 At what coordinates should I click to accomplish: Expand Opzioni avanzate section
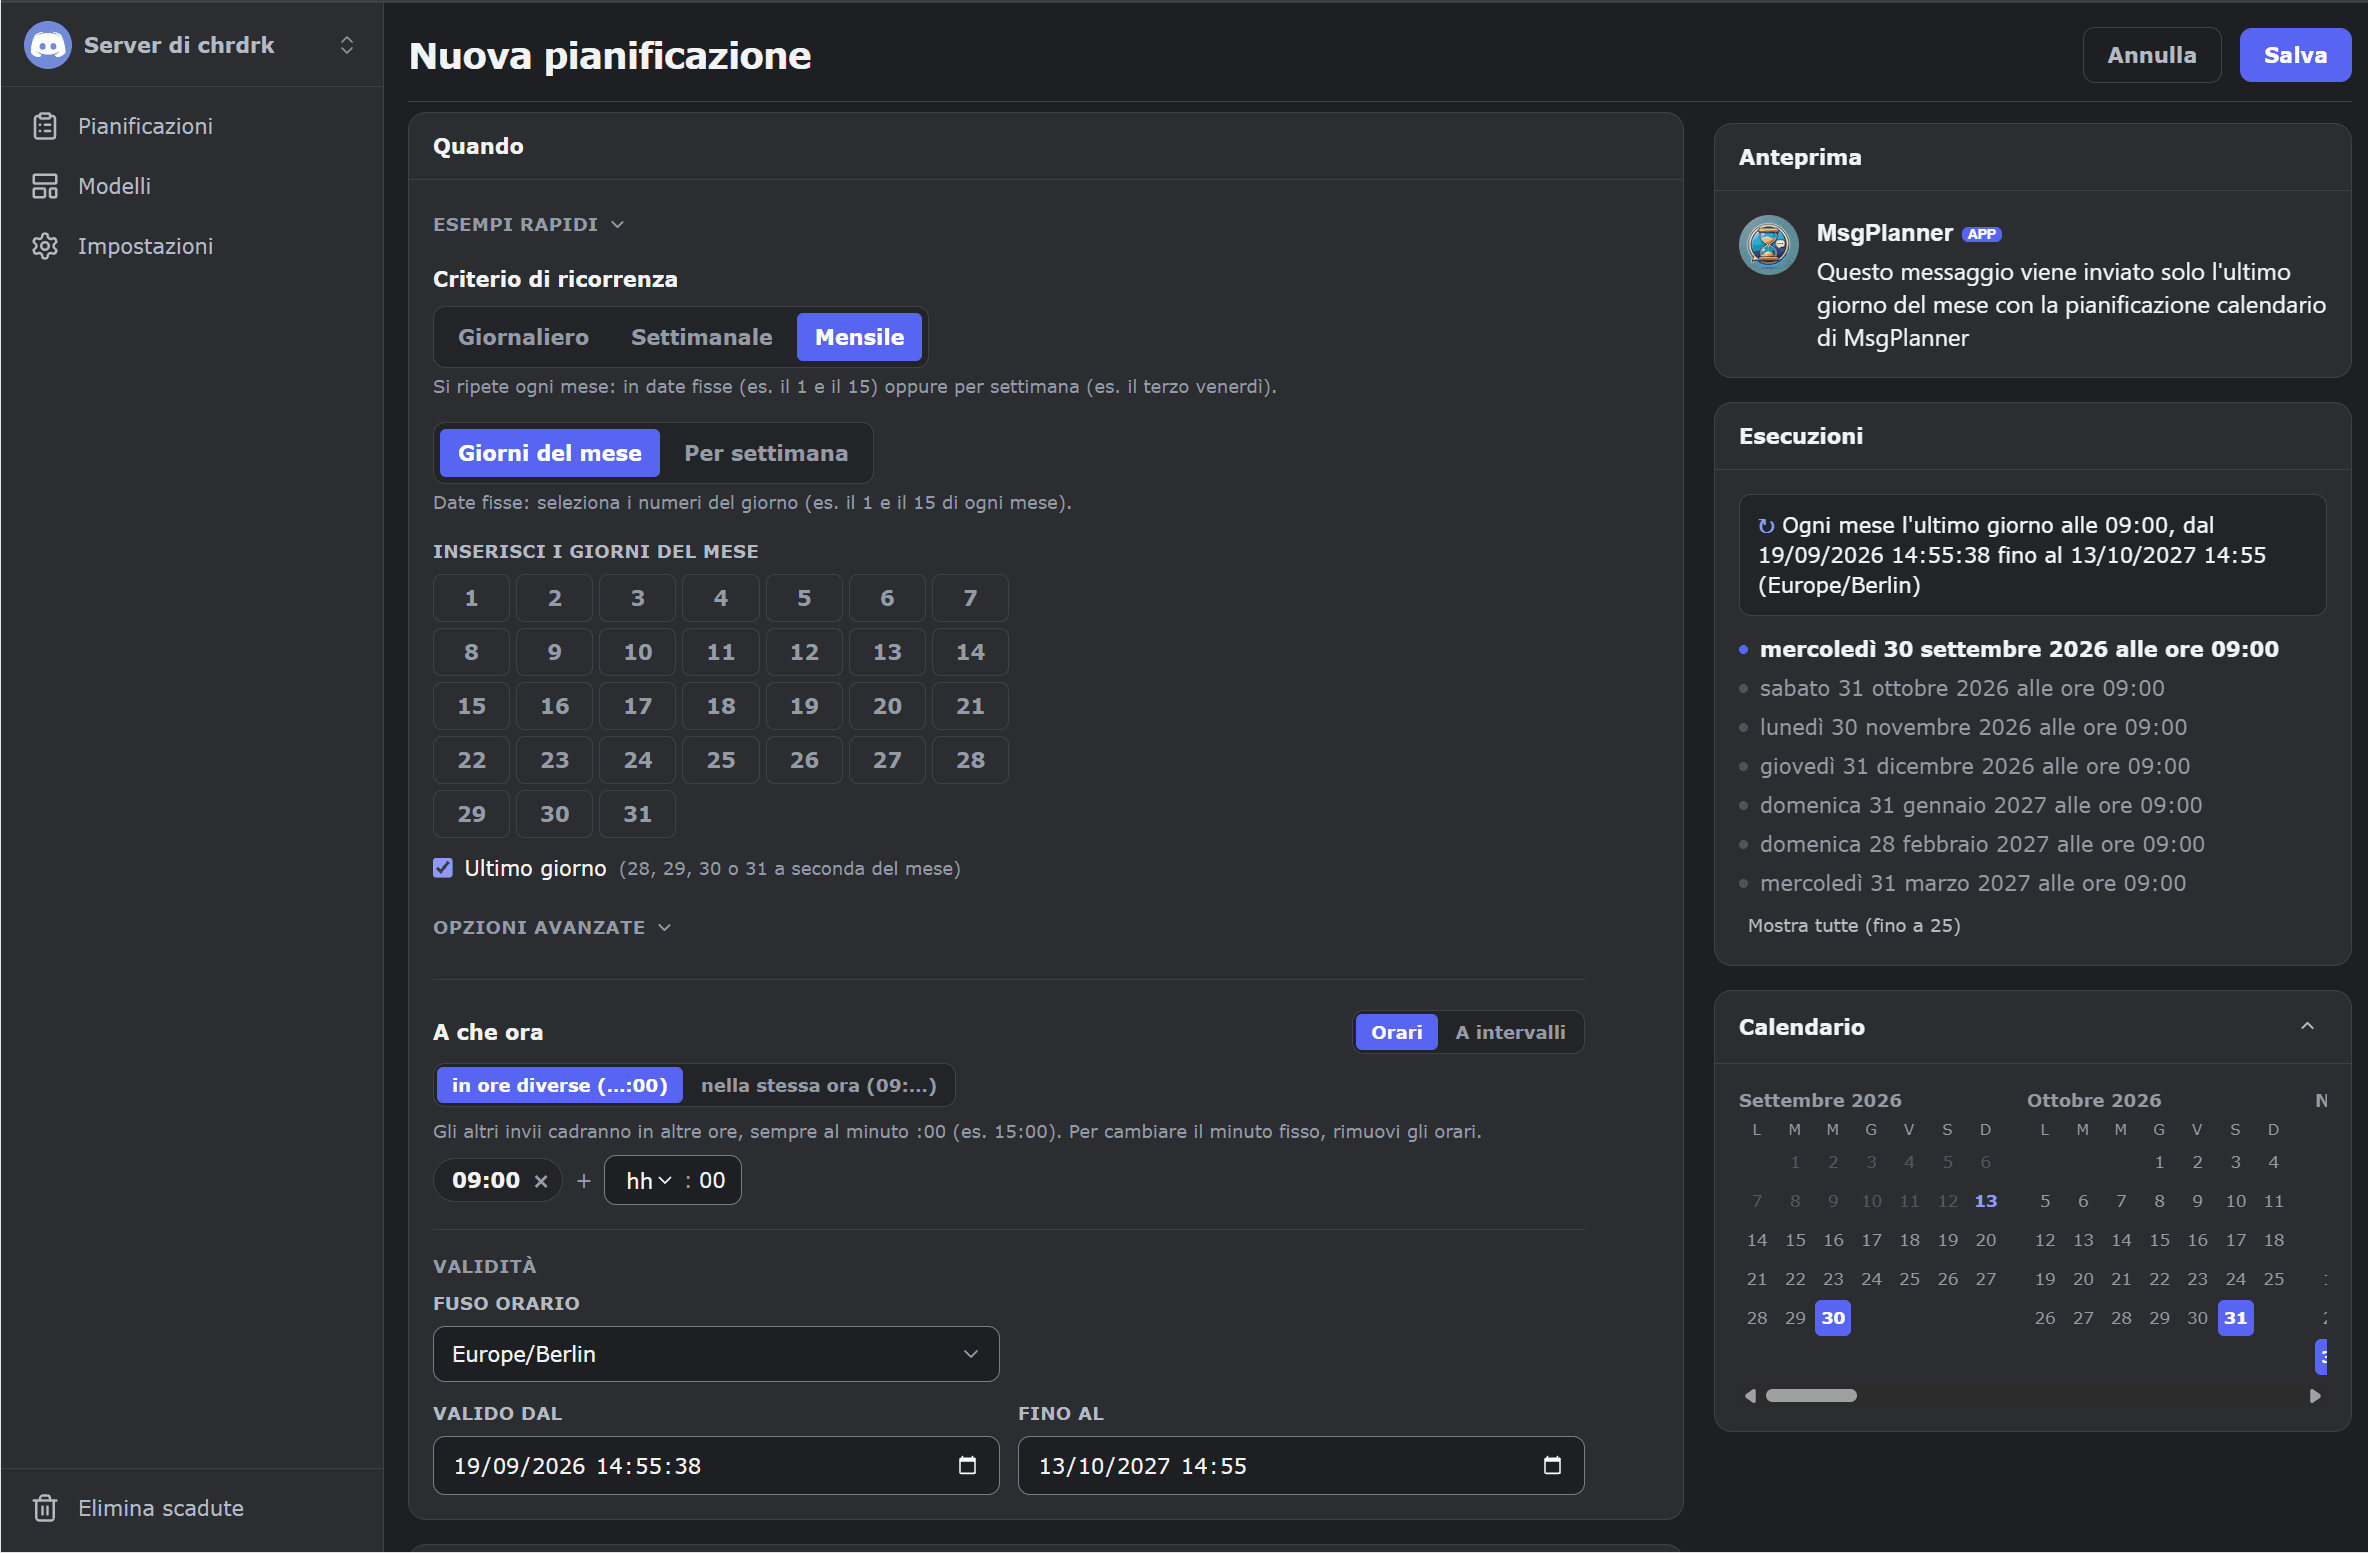pyautogui.click(x=551, y=927)
